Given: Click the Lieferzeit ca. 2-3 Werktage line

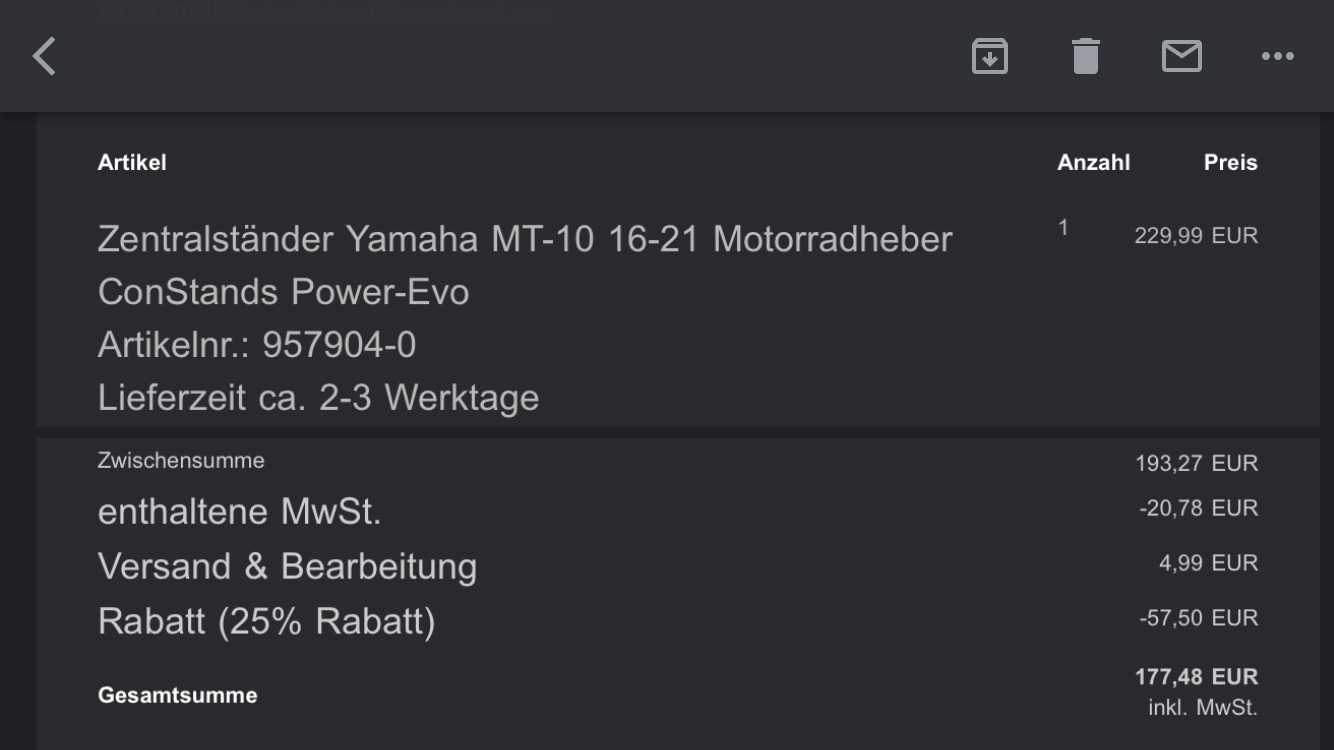Looking at the screenshot, I should point(318,398).
